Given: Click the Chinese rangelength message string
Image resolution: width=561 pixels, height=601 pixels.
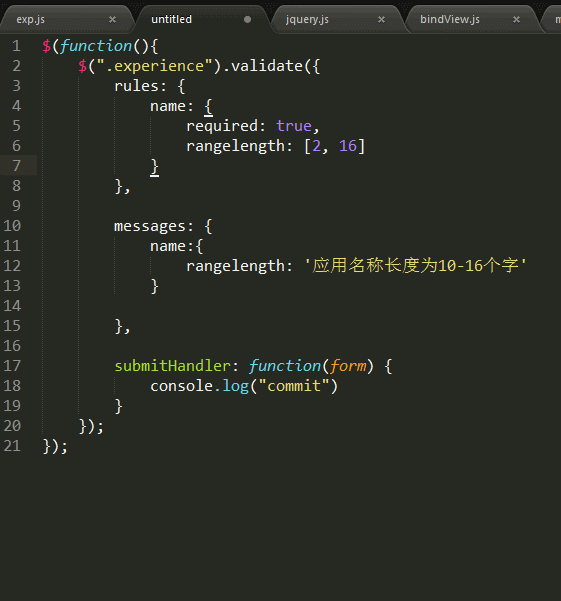Looking at the screenshot, I should [x=415, y=266].
